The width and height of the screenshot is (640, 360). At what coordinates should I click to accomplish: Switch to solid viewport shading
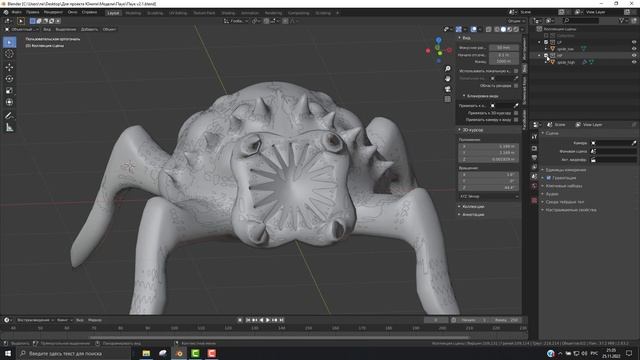(x=503, y=29)
